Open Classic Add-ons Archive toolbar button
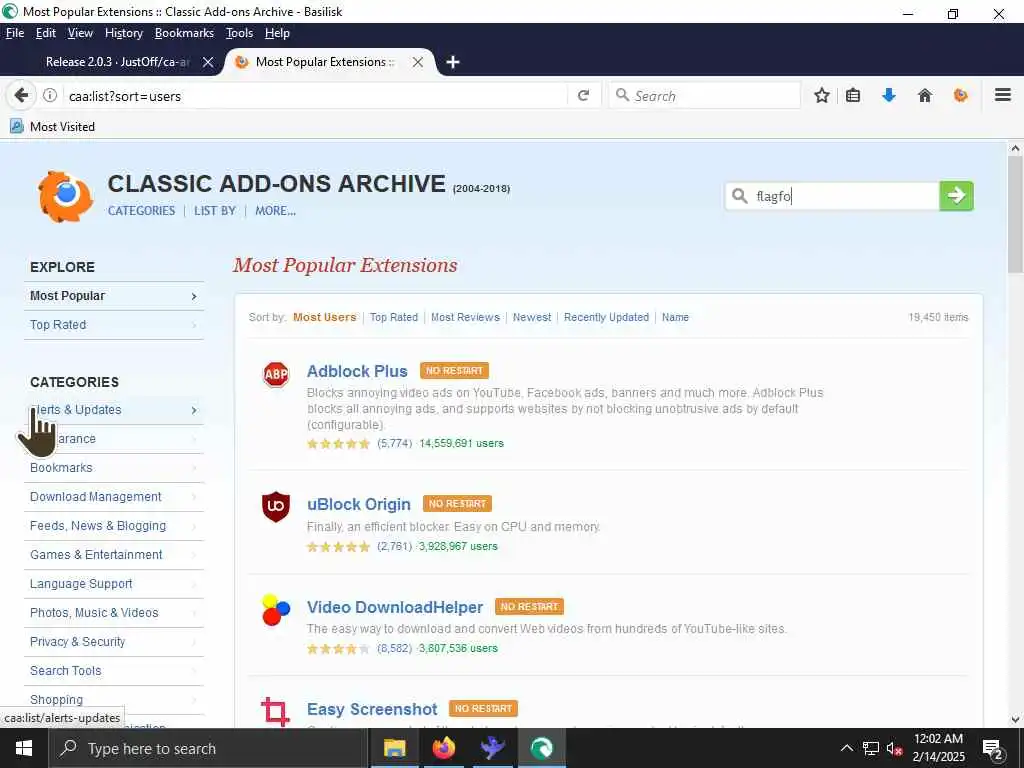1024x768 pixels. [x=961, y=95]
